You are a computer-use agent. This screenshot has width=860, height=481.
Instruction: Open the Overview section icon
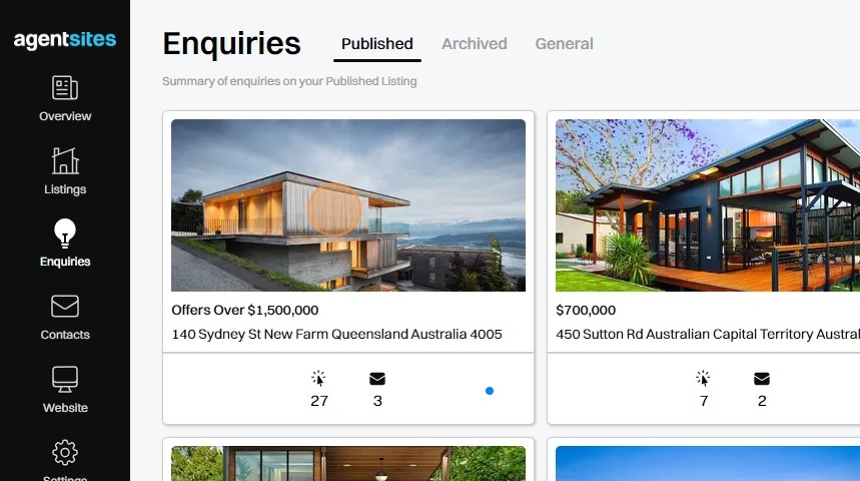(65, 88)
